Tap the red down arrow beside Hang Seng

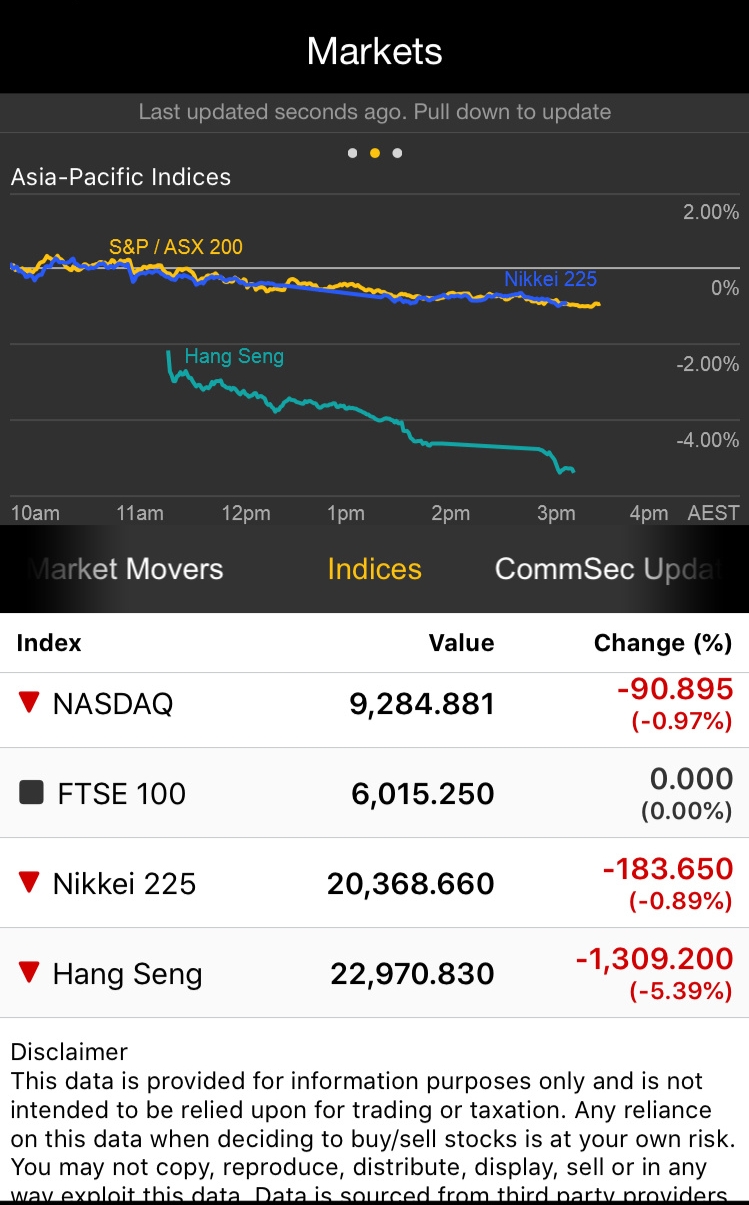tap(29, 972)
